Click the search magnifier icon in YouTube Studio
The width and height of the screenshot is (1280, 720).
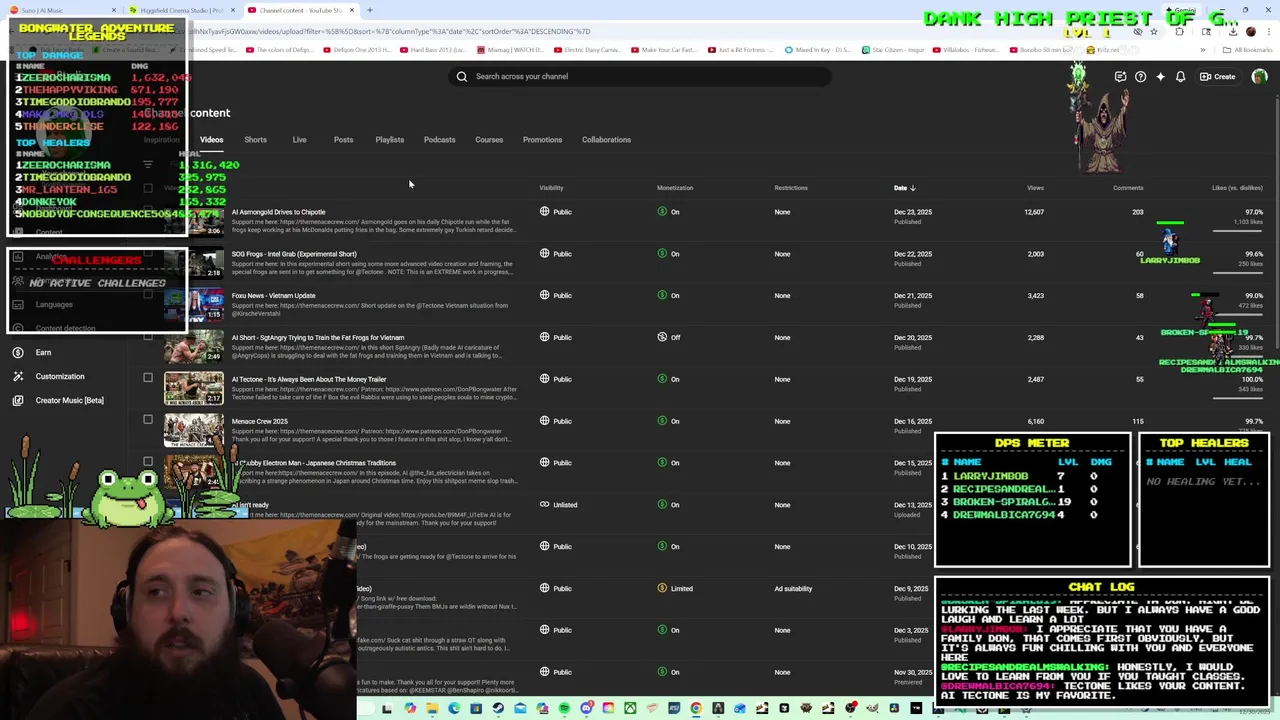click(462, 76)
